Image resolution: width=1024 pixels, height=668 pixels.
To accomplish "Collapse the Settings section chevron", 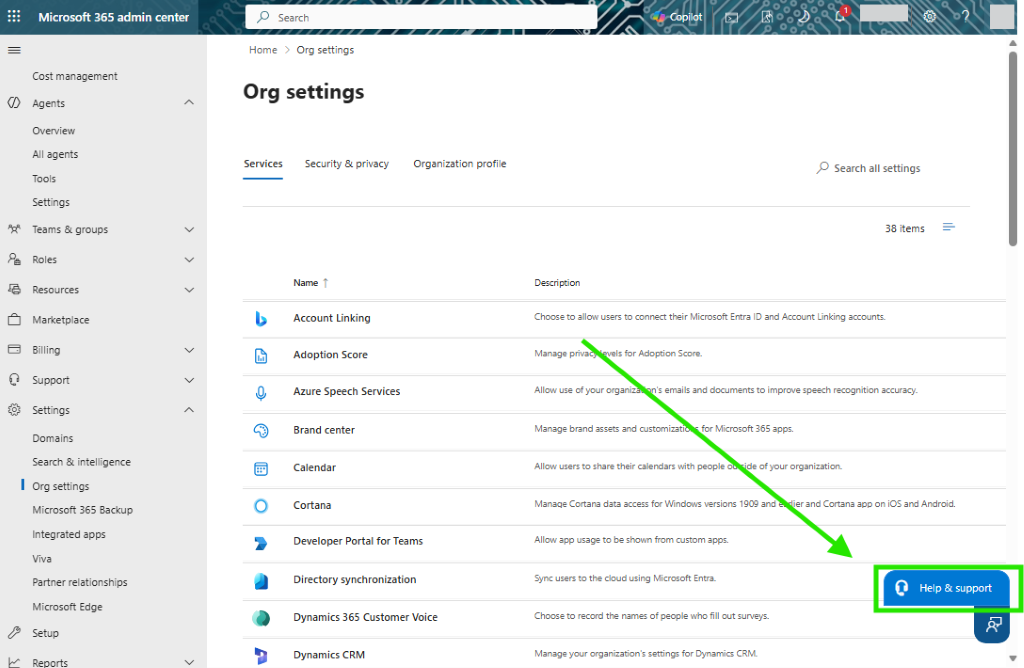I will pos(189,410).
